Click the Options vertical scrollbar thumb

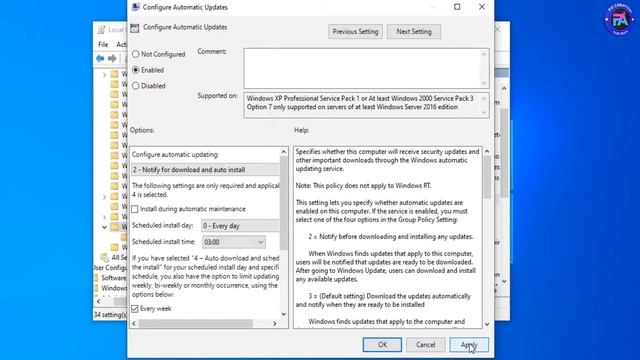tap(284, 203)
